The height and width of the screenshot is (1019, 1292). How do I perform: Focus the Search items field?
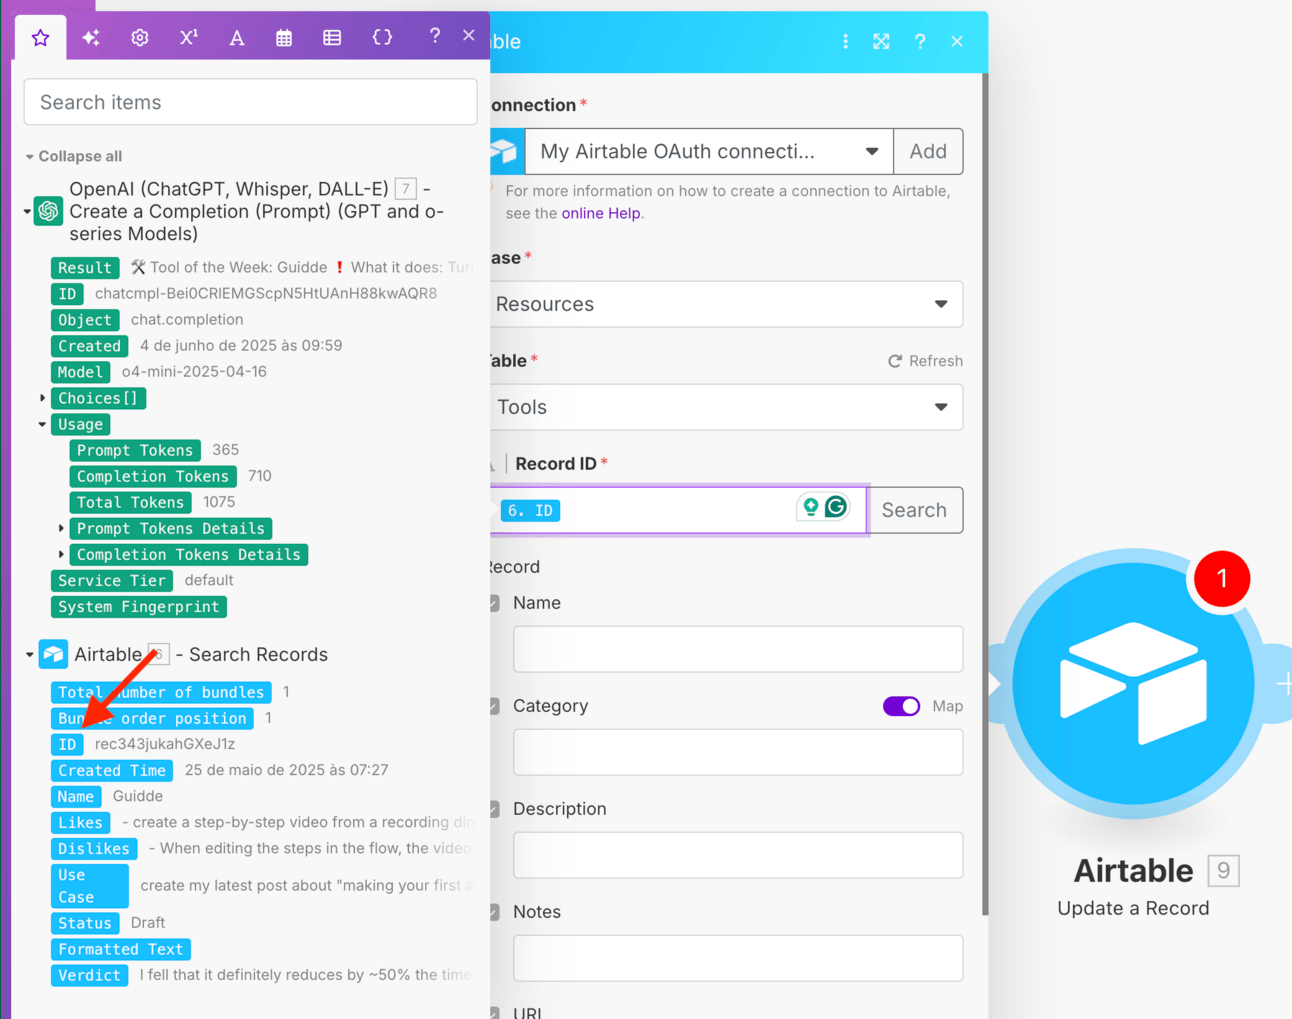coord(250,102)
